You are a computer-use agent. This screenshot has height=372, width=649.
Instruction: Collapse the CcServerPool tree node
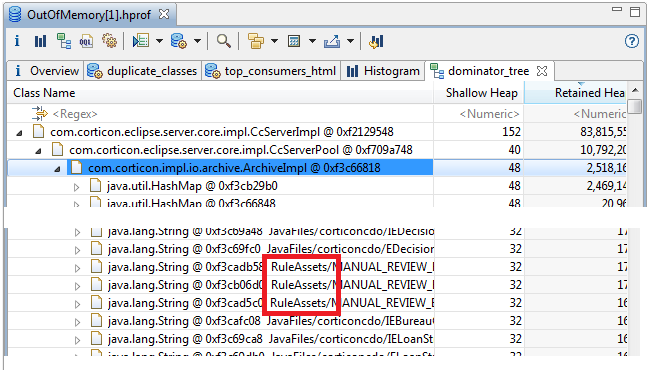38,151
